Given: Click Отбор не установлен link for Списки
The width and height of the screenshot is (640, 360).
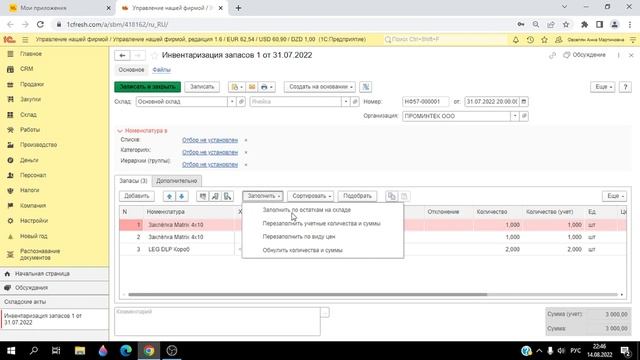Looking at the screenshot, I should click(210, 140).
